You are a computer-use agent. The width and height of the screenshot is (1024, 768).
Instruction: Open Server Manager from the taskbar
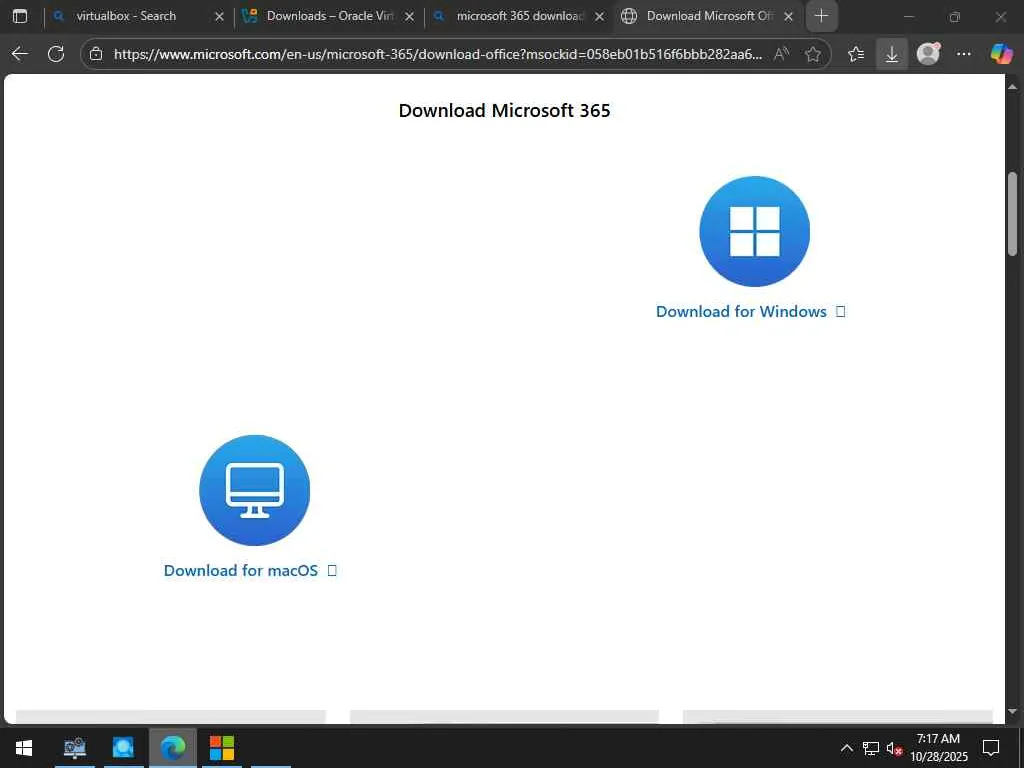click(x=75, y=748)
